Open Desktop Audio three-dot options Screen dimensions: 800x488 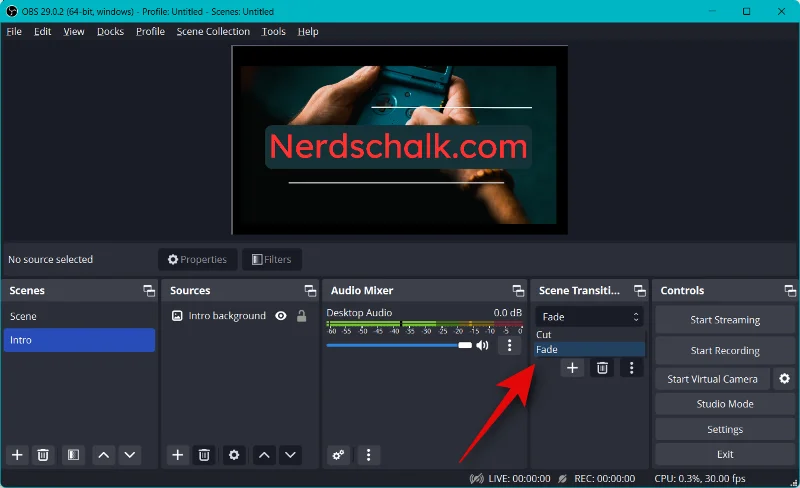pyautogui.click(x=509, y=346)
